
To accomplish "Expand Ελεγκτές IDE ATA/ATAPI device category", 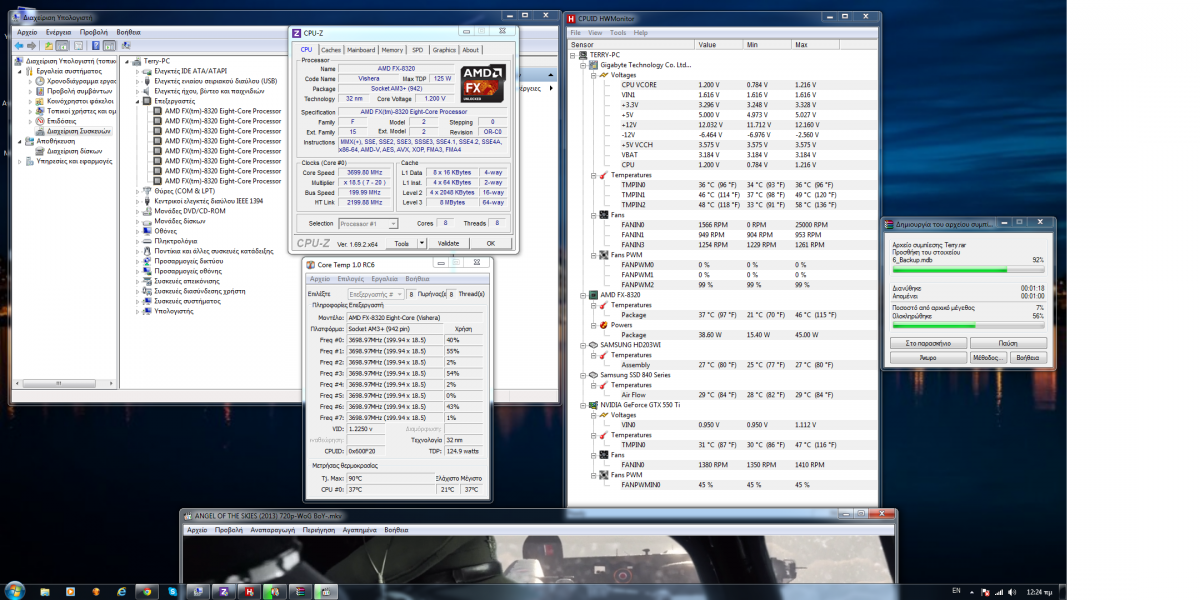I will coord(137,71).
